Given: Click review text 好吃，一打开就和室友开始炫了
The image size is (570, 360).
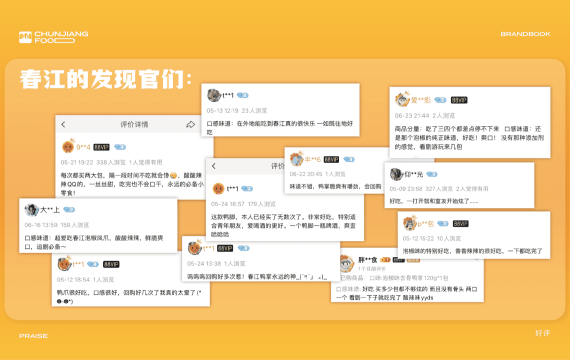Looking at the screenshot, I should coord(434,201).
